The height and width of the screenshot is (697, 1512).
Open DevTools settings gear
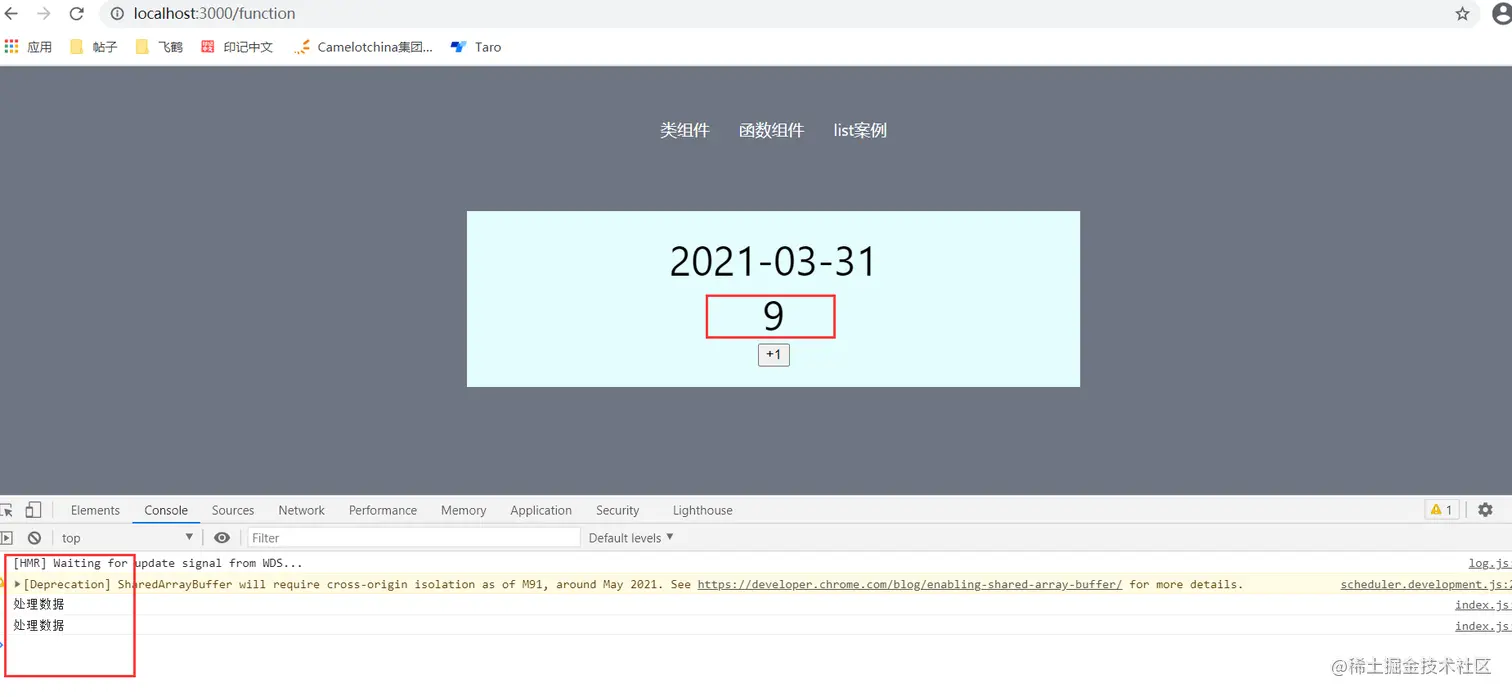click(1485, 510)
